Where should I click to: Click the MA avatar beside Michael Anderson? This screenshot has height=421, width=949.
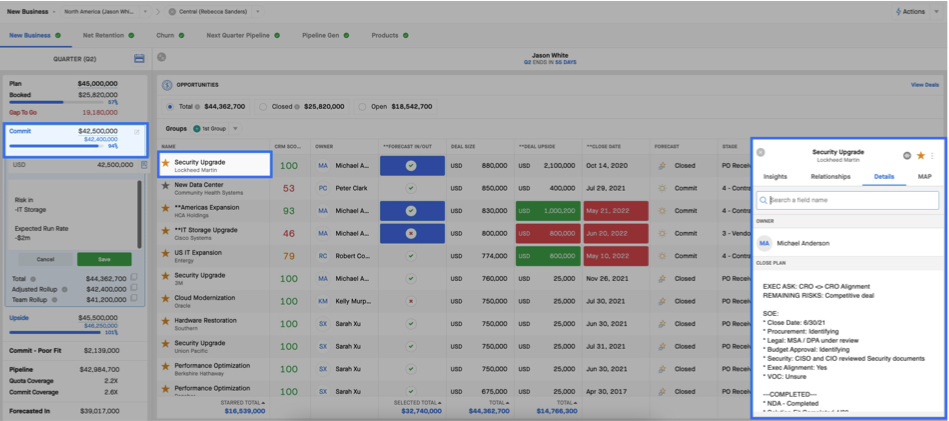(x=764, y=243)
